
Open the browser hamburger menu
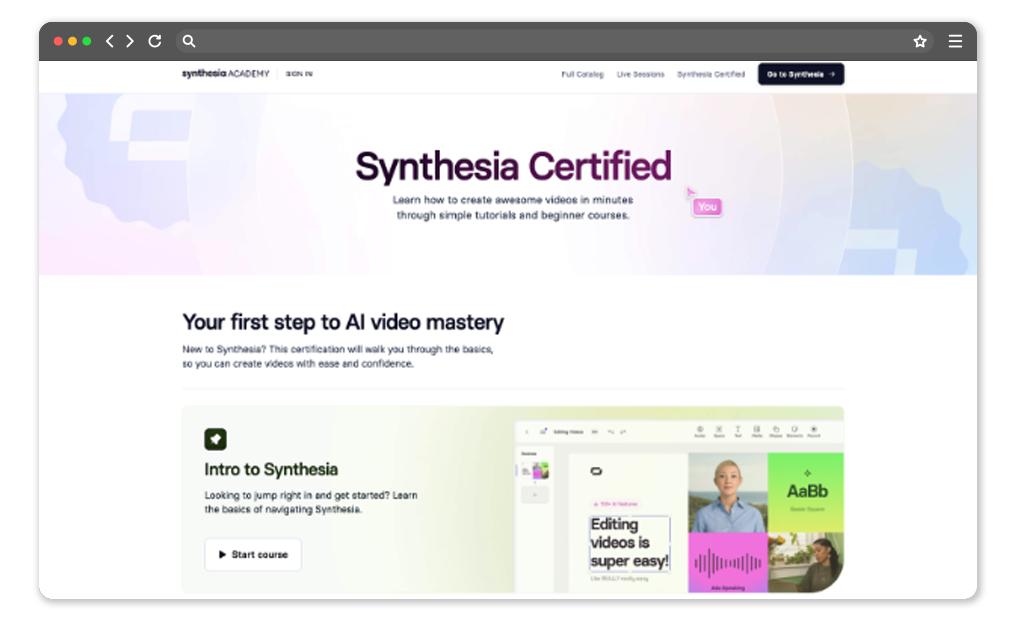(x=955, y=41)
